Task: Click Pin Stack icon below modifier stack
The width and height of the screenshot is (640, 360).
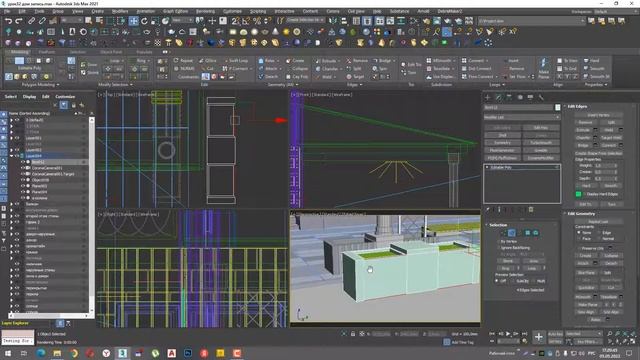Action: tap(487, 209)
